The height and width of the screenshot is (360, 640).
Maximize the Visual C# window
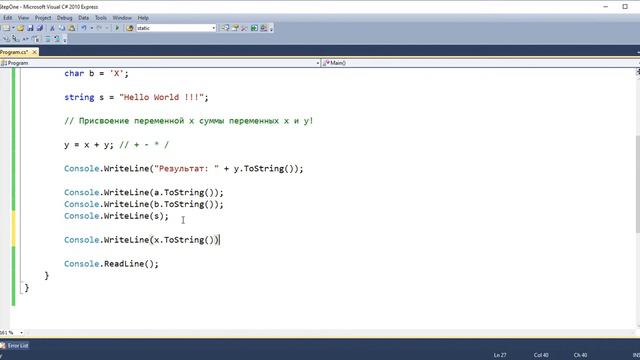coord(625,7)
